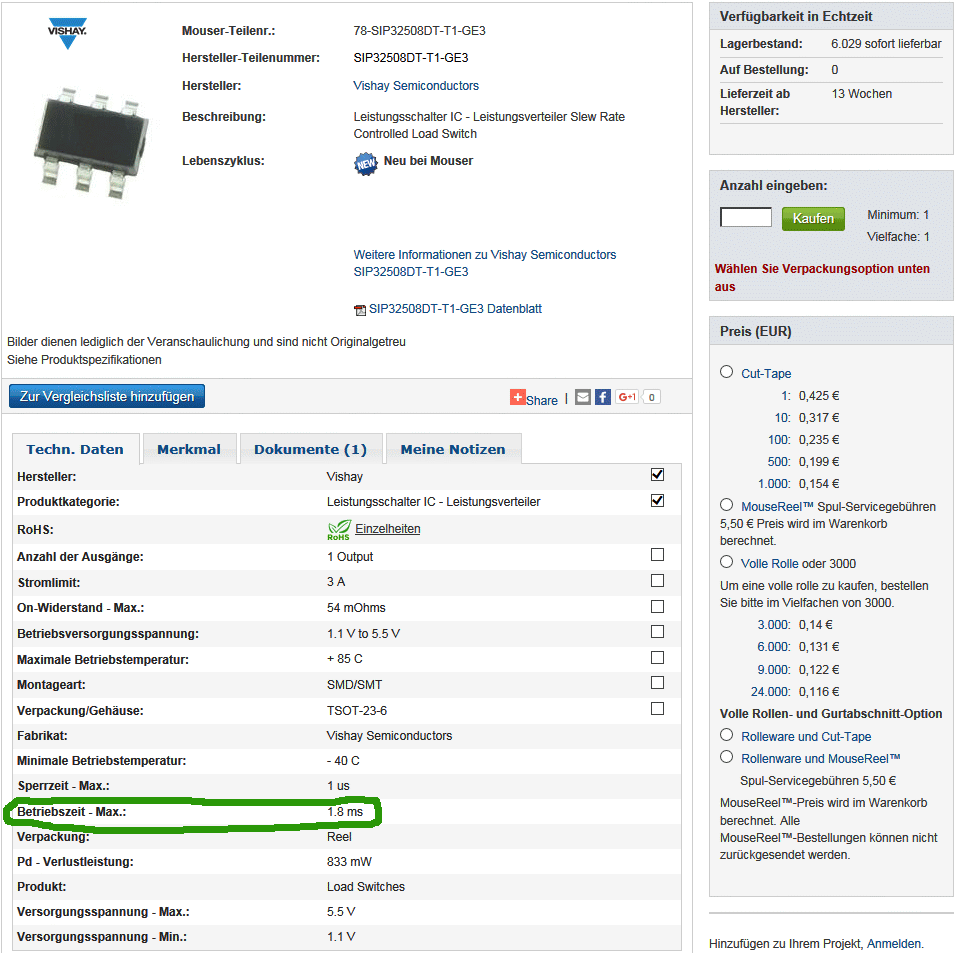
Task: Uncheck the Hersteller Vishay checkbox
Action: click(x=657, y=475)
